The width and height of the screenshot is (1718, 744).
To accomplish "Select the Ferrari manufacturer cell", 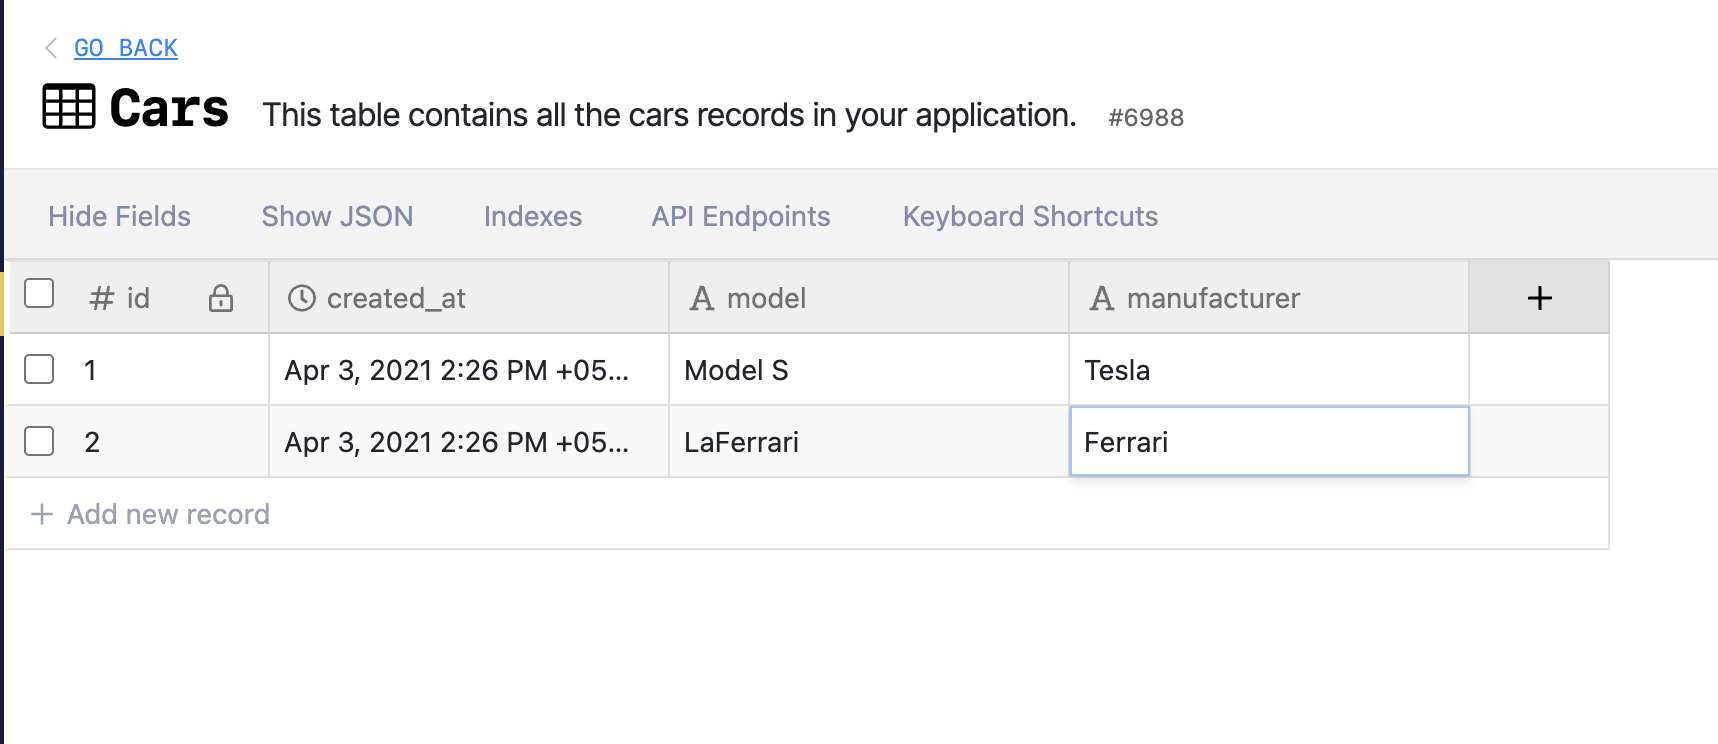I will pyautogui.click(x=1269, y=441).
